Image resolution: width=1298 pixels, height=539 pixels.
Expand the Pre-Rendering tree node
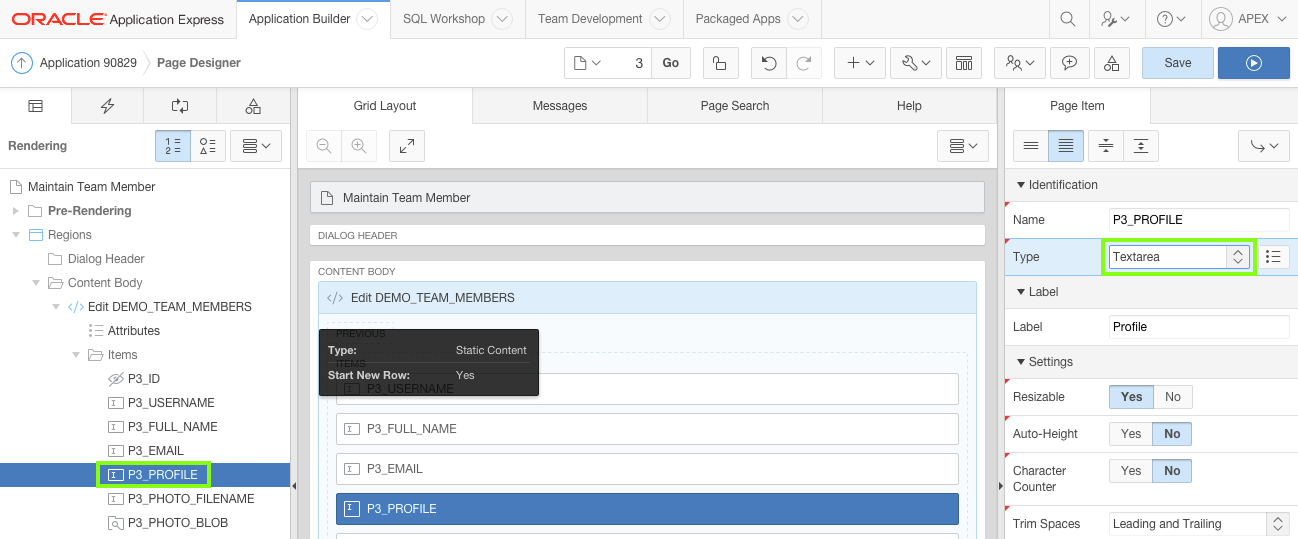pos(15,211)
